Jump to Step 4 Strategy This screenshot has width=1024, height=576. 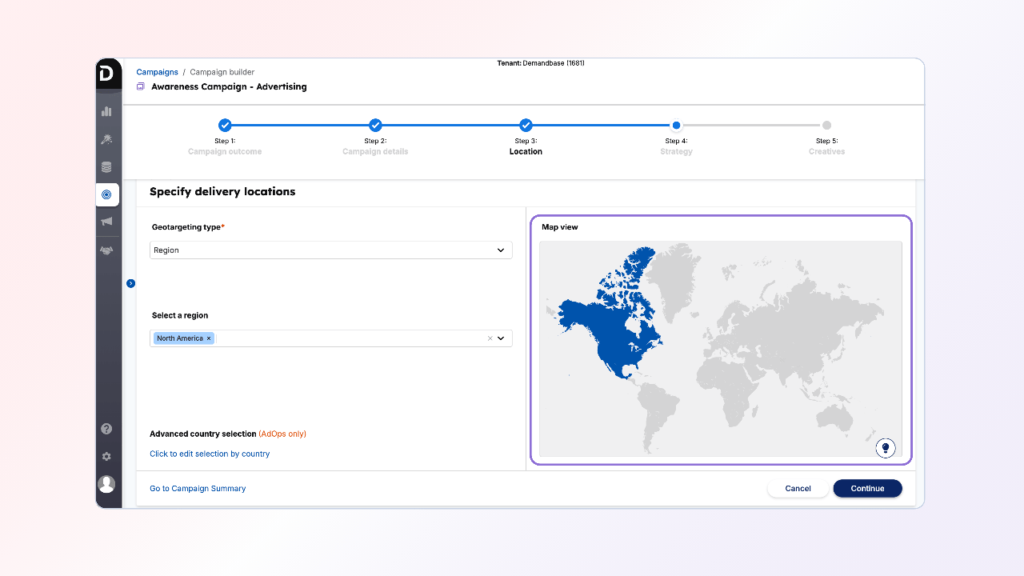(677, 125)
